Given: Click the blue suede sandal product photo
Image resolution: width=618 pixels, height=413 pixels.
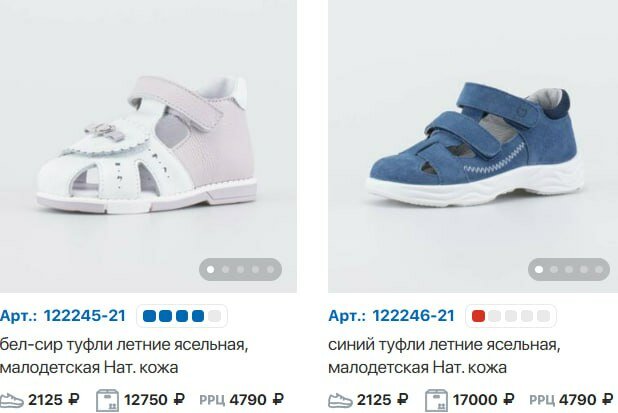Looking at the screenshot, I should coord(473,146).
